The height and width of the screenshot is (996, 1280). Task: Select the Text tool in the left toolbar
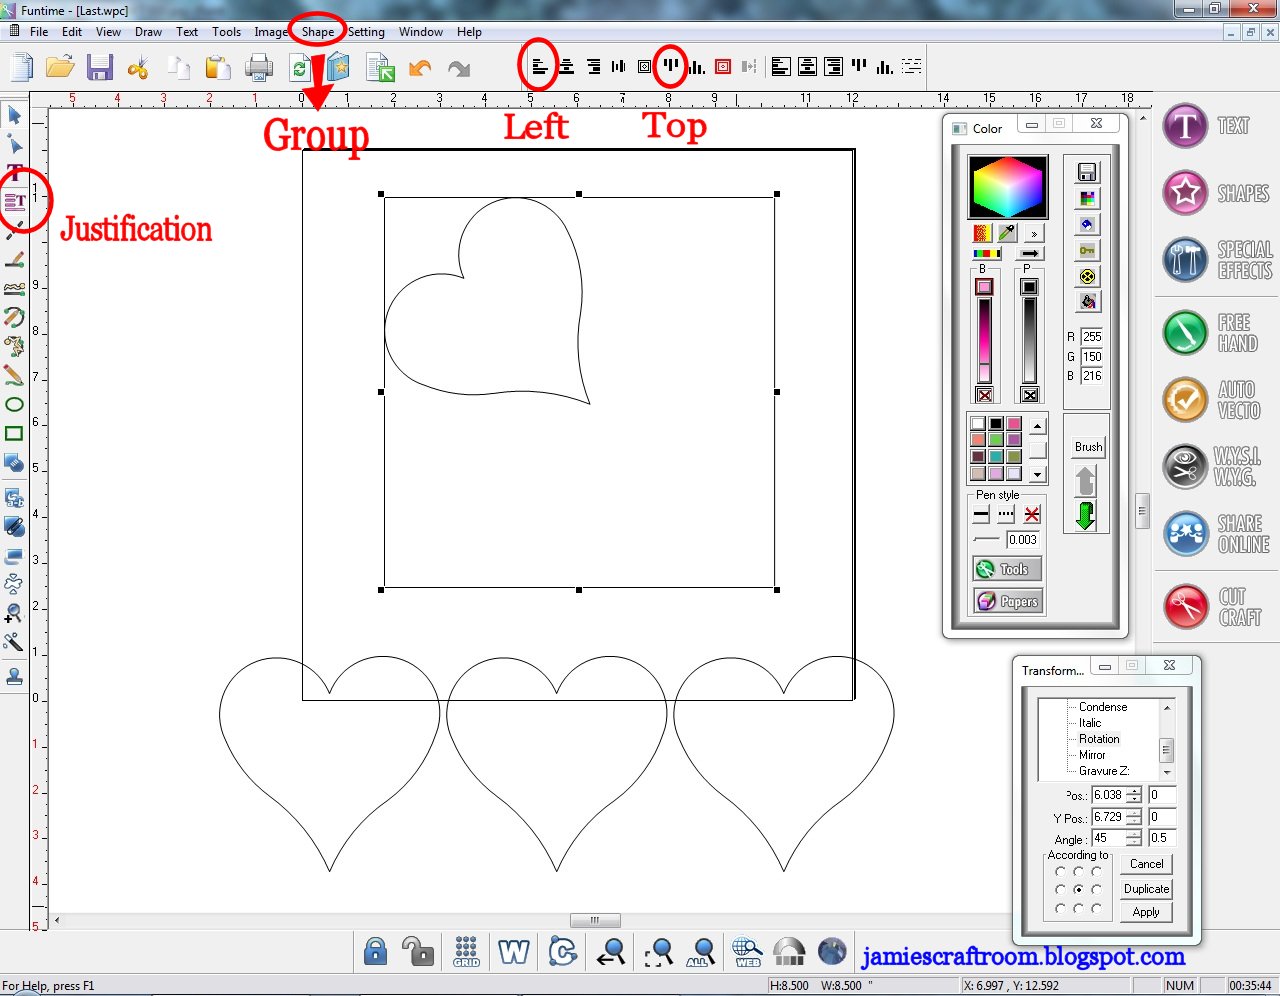(x=14, y=172)
